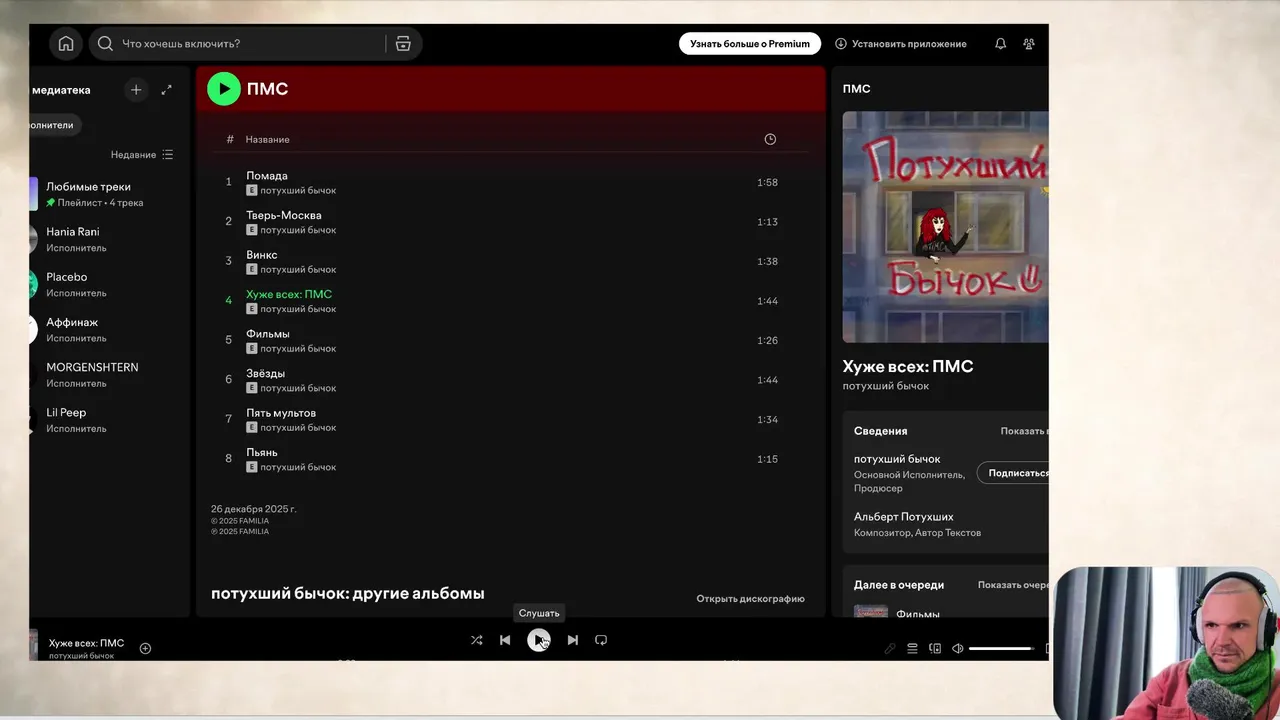
Task: Click the download icon beside Установить приложение
Action: point(841,44)
